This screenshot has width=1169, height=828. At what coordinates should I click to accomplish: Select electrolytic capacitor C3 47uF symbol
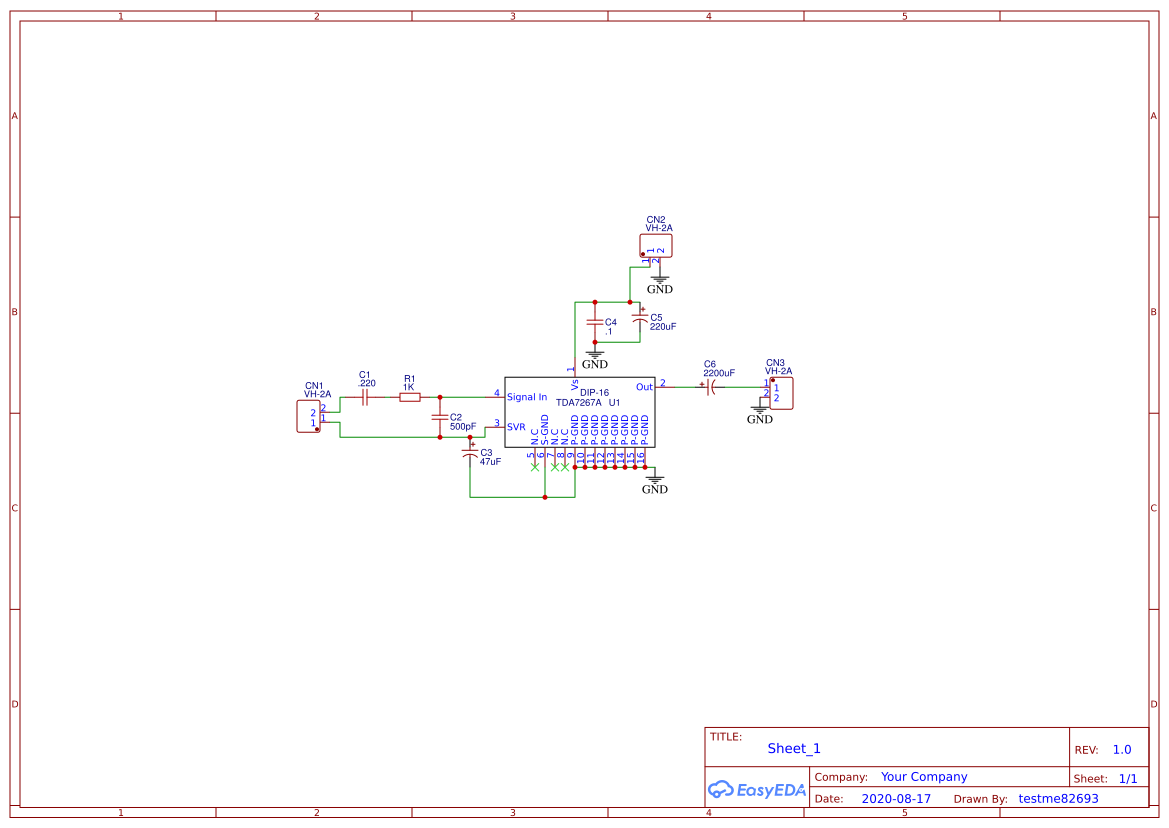pos(470,455)
